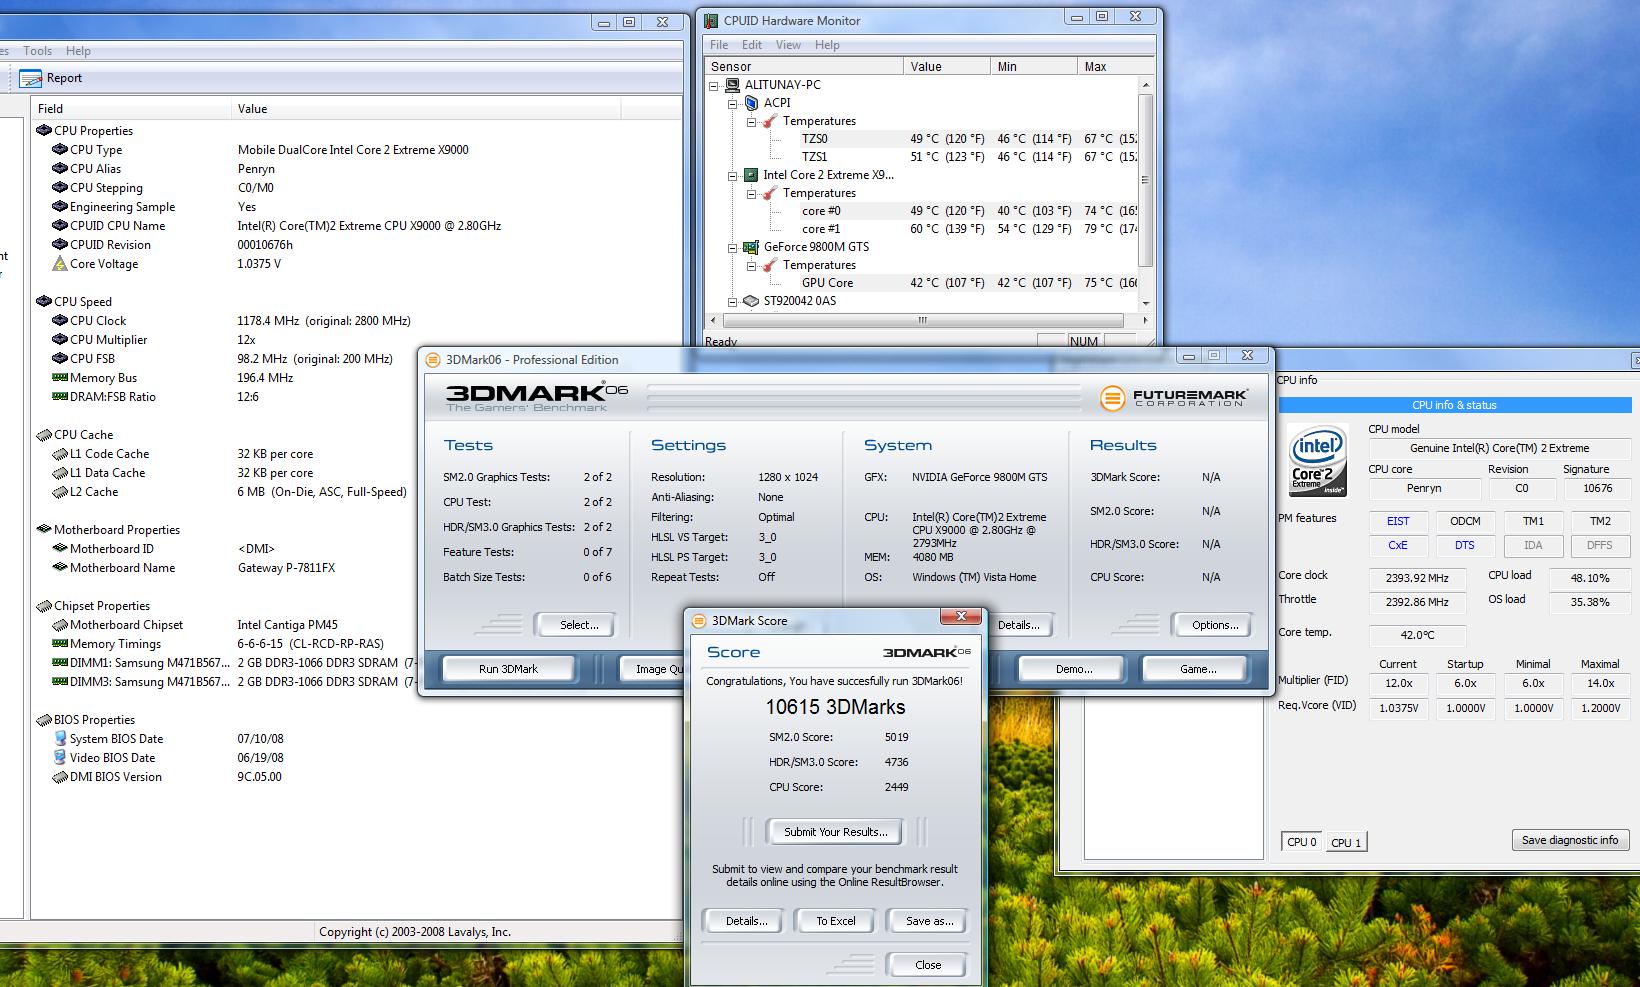1640x987 pixels.
Task: Toggle the IDA PM feature
Action: coord(1533,546)
